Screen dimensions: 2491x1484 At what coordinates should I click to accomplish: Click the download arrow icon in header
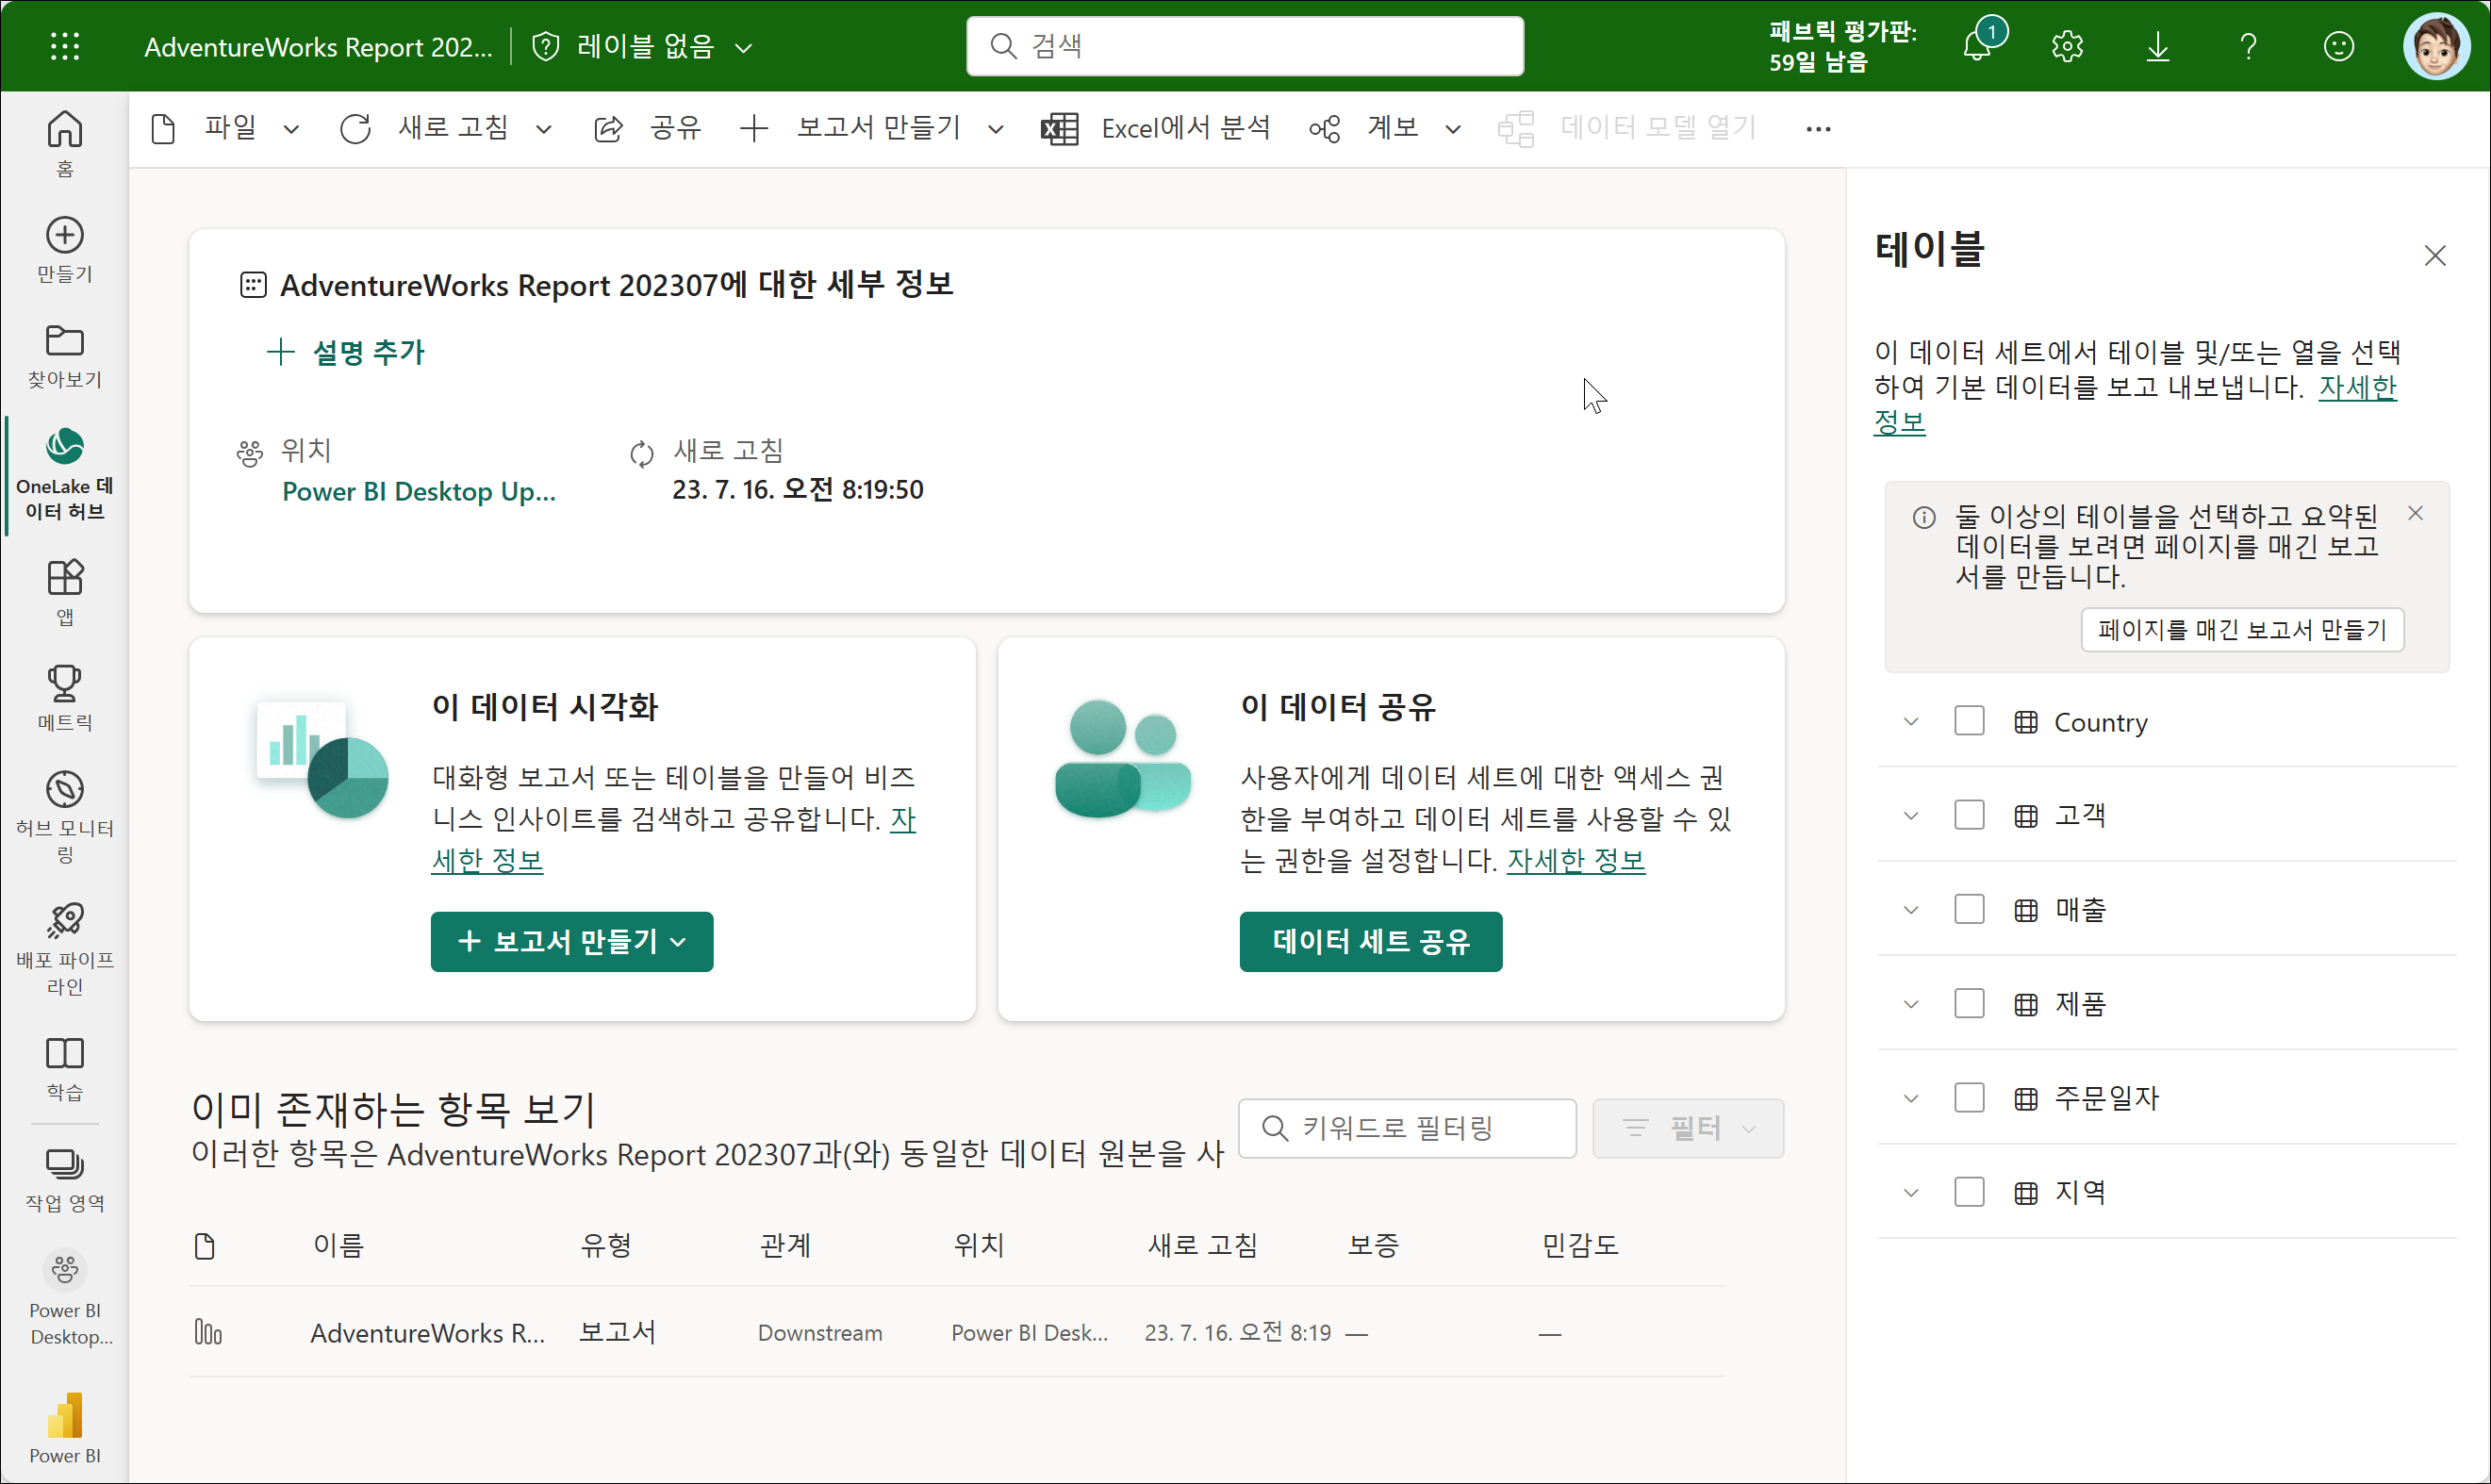(x=2157, y=47)
